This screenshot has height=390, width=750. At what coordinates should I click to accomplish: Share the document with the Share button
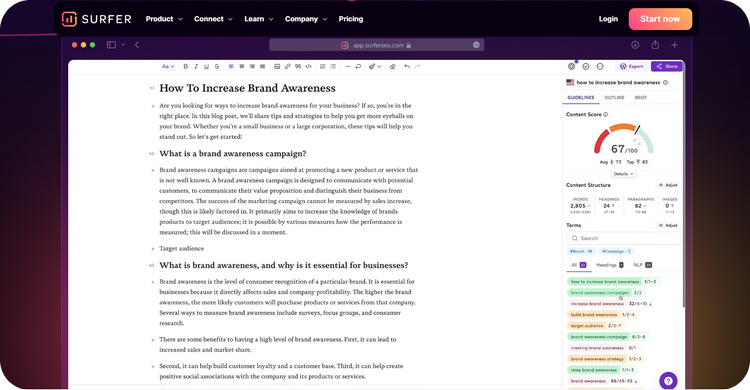coord(667,67)
